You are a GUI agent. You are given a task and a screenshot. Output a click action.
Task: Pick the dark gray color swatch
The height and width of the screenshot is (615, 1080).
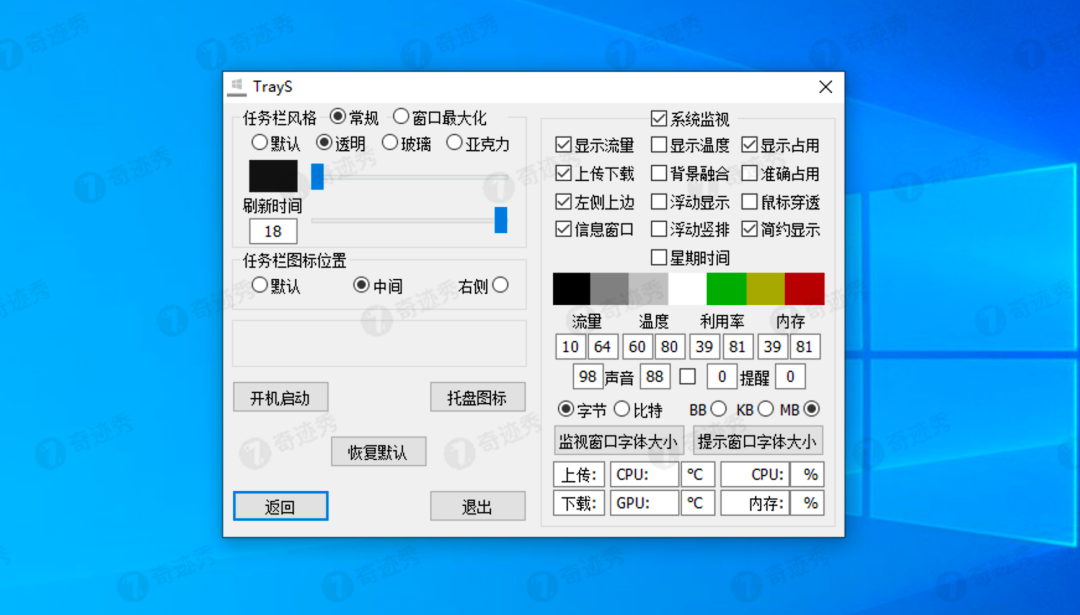click(610, 289)
